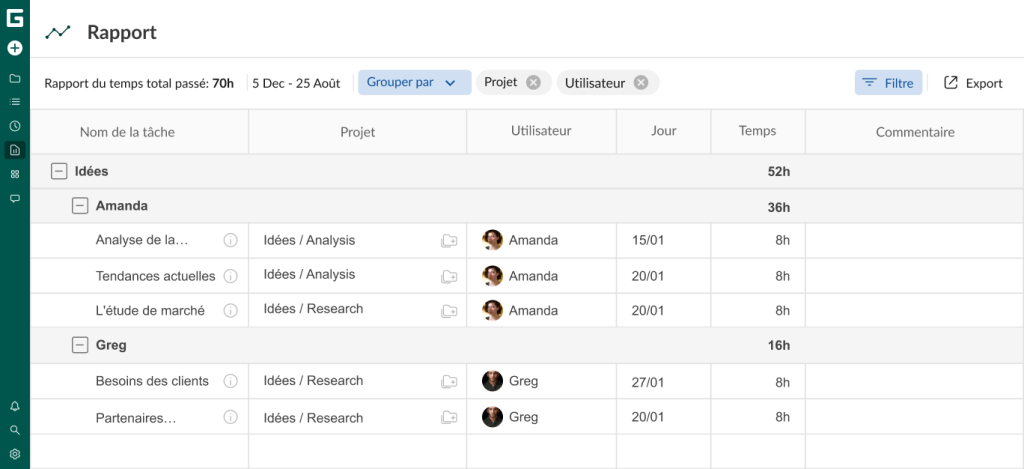The image size is (1024, 469).
Task: Open settings gear icon in sidebar
Action: tap(14, 454)
